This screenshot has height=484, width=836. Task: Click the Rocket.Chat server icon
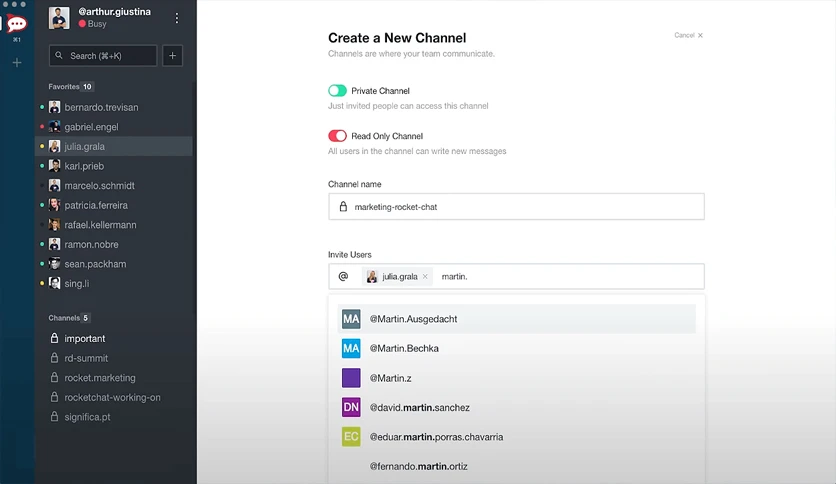point(17,23)
